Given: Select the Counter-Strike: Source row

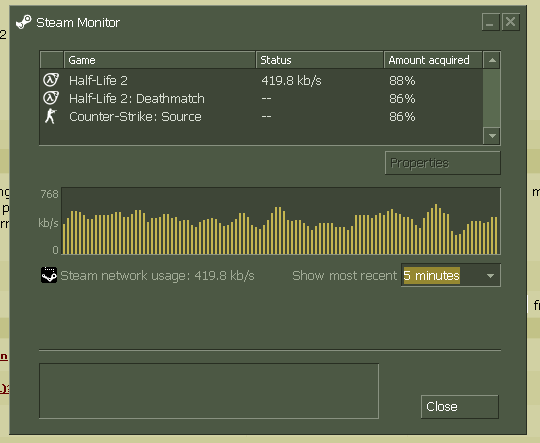Looking at the screenshot, I should coord(261,117).
